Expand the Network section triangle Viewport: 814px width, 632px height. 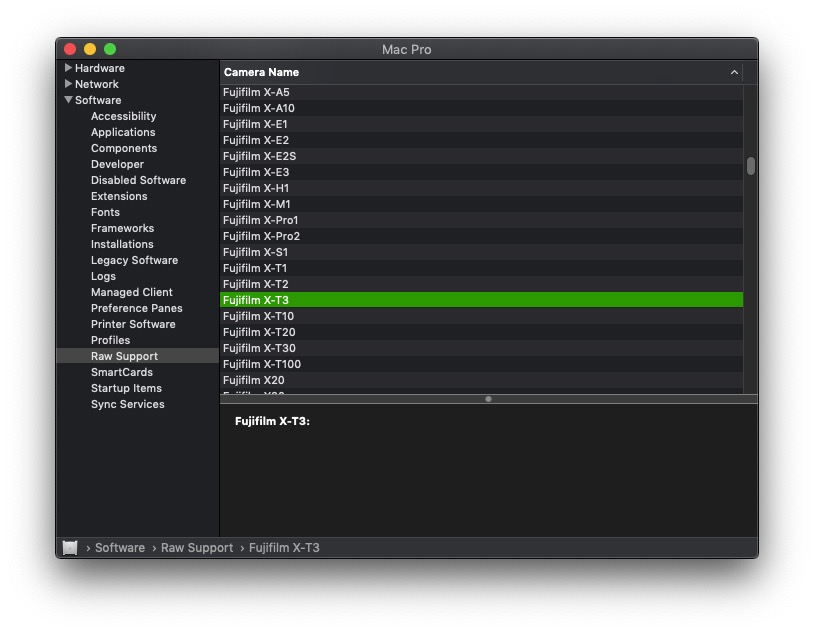[x=68, y=84]
